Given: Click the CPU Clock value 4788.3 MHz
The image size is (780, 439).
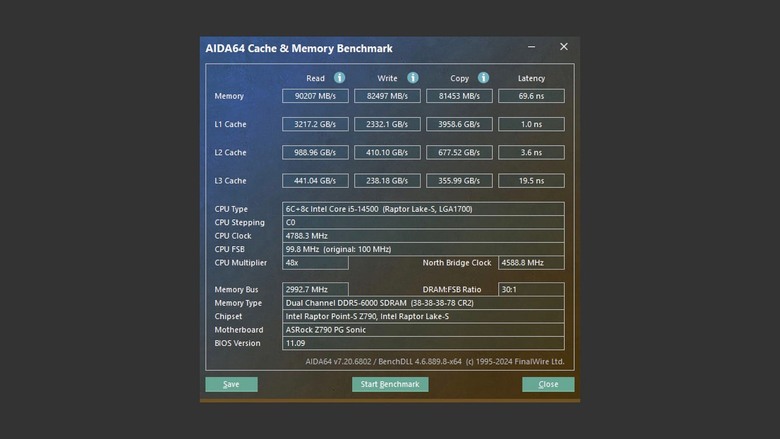Looking at the screenshot, I should (x=423, y=236).
